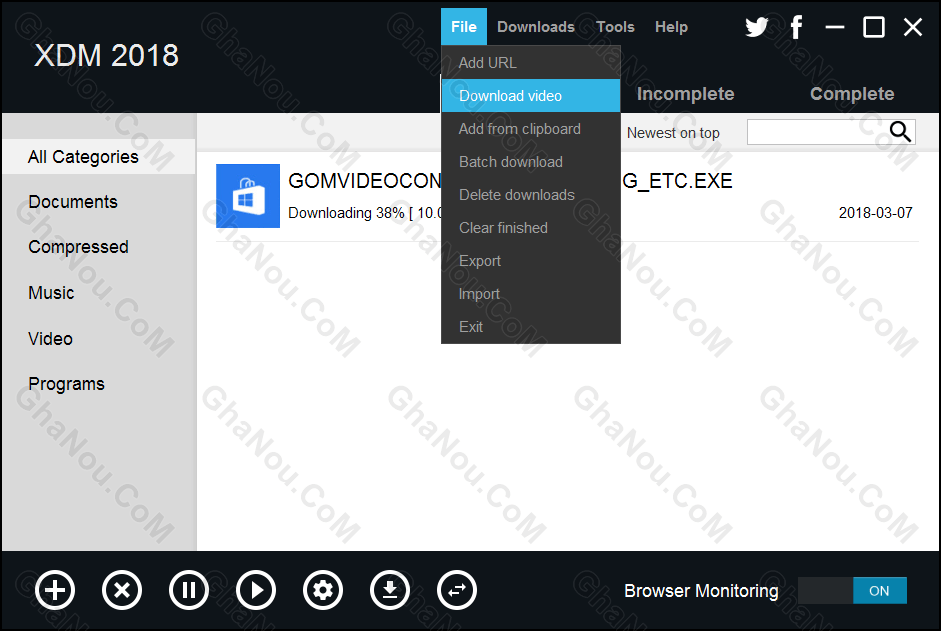Screen dimensions: 941x631
Task: Open the Tools menu
Action: (615, 27)
